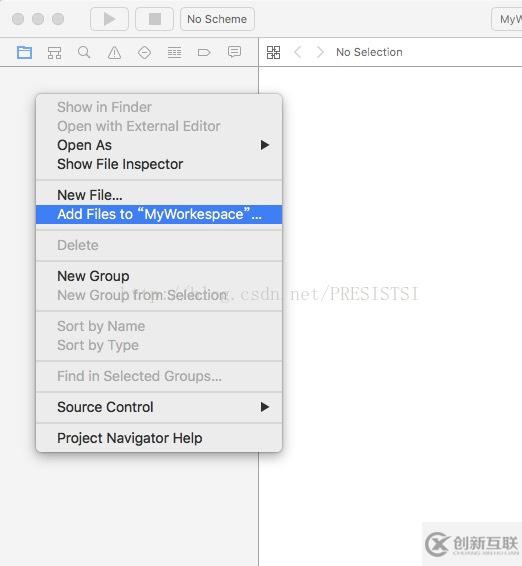This screenshot has height=566, width=522.
Task: Click the Stop button in toolbar
Action: (155, 19)
